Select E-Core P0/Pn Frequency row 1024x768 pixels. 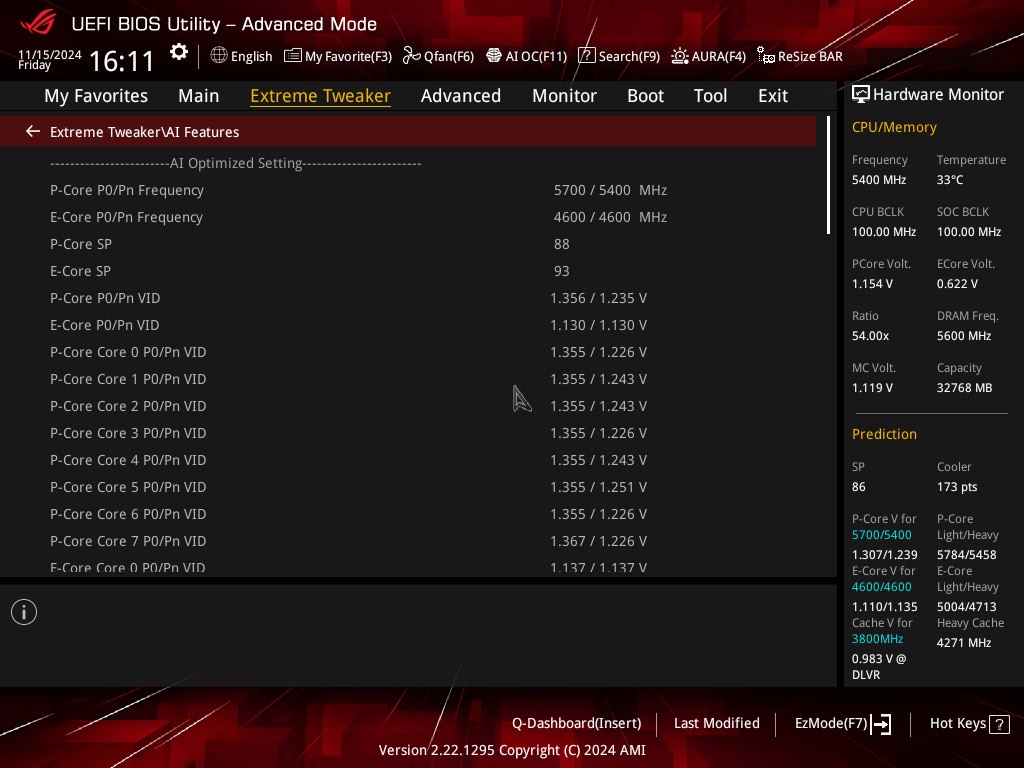pyautogui.click(x=408, y=217)
